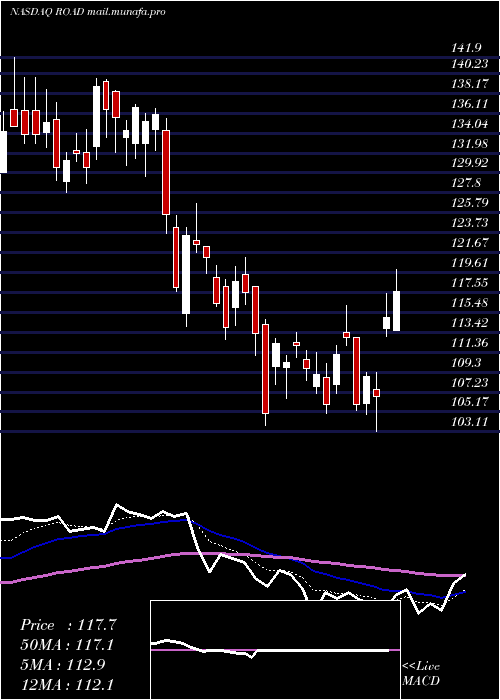Viewport: 500px width, 700px height.
Task: Click the latest white candlestick at far right
Action: coord(396,311)
